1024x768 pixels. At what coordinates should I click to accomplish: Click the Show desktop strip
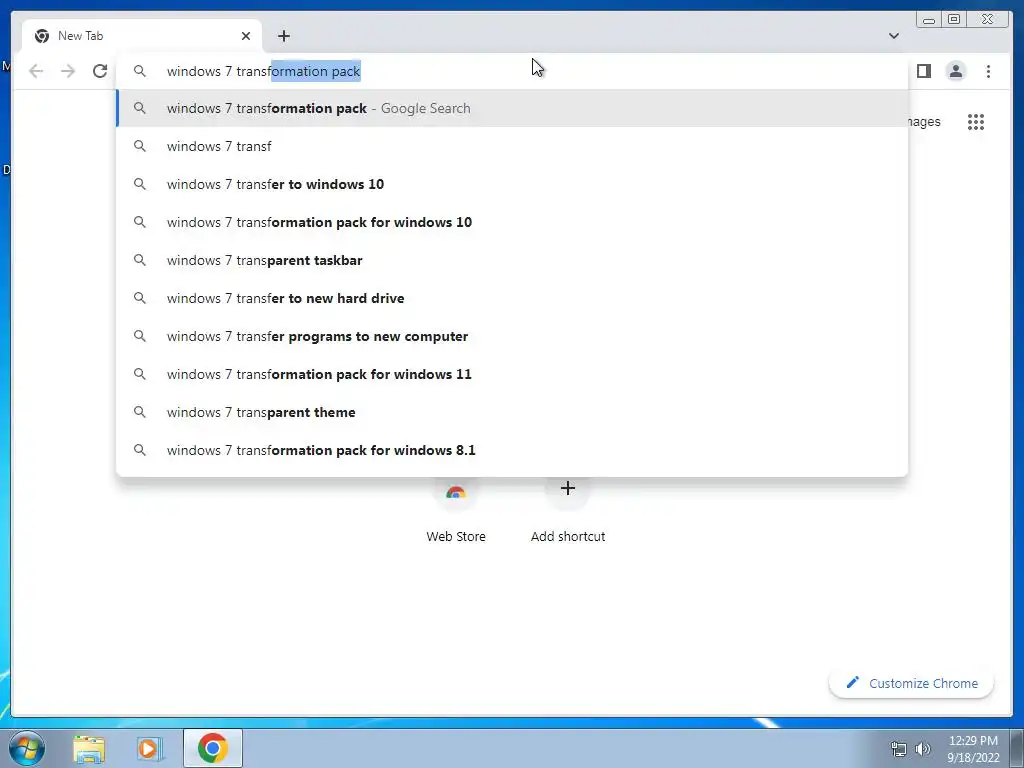tap(1017, 748)
